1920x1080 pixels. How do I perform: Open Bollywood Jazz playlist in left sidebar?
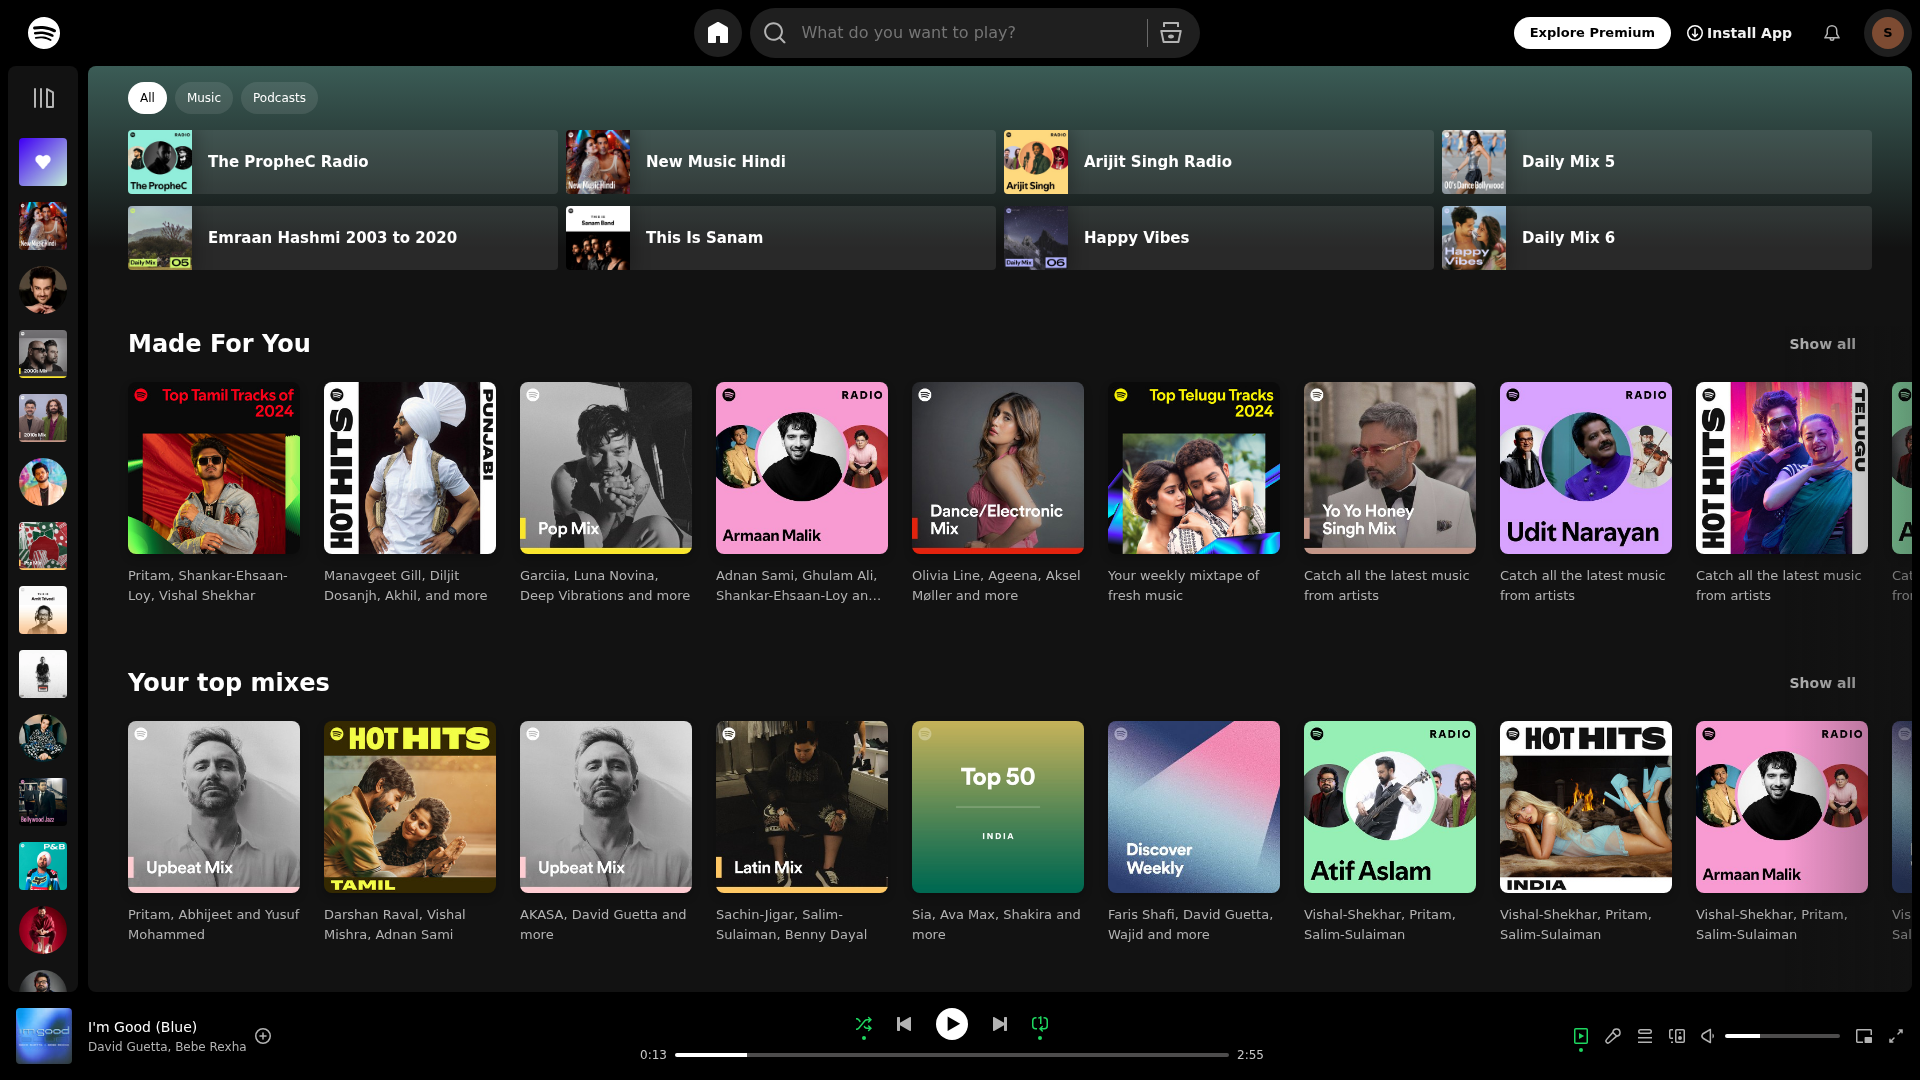pyautogui.click(x=43, y=802)
